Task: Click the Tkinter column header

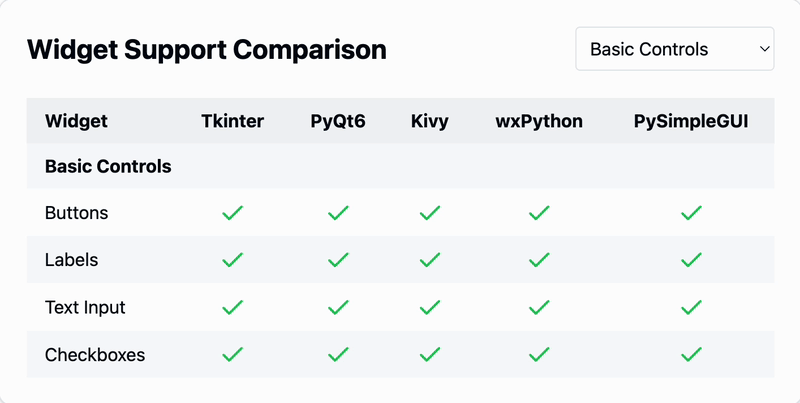Action: pyautogui.click(x=233, y=122)
